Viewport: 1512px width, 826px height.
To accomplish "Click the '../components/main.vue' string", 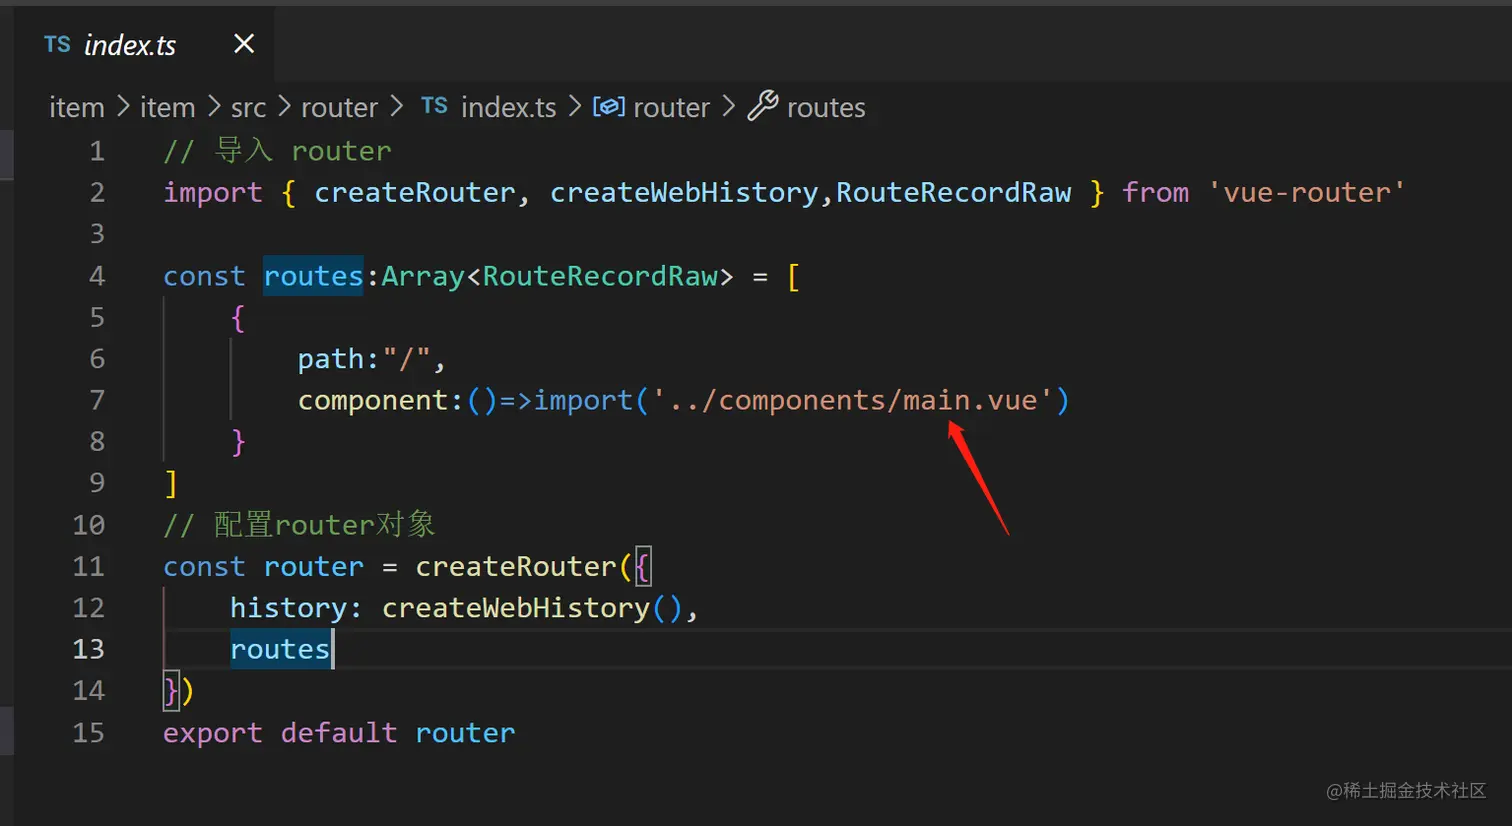I will [852, 401].
